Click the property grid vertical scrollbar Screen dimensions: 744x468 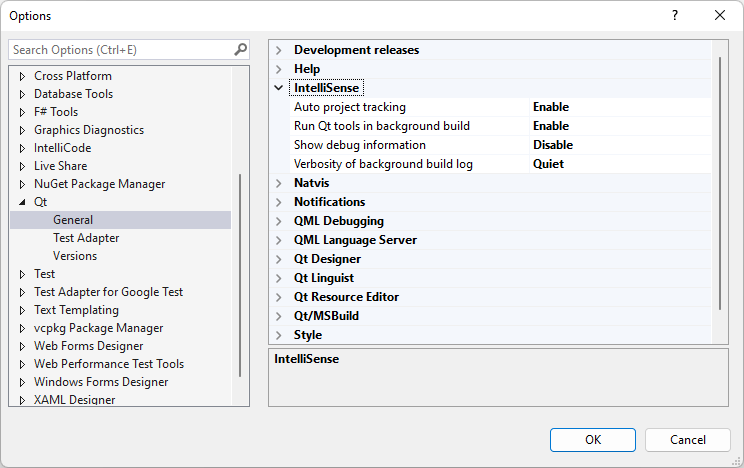[x=720, y=184]
